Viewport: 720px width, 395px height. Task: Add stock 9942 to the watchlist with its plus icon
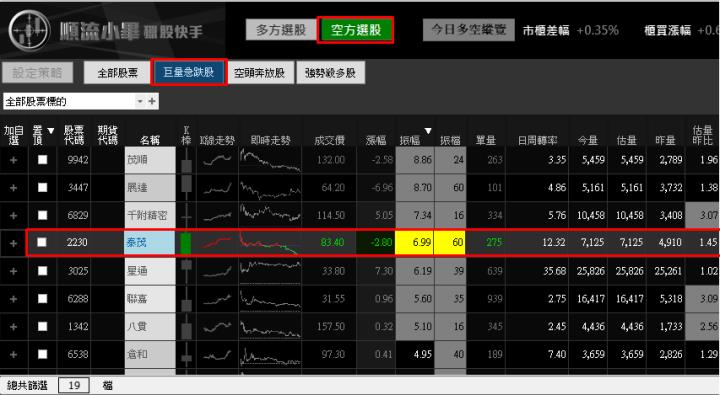click(x=13, y=160)
